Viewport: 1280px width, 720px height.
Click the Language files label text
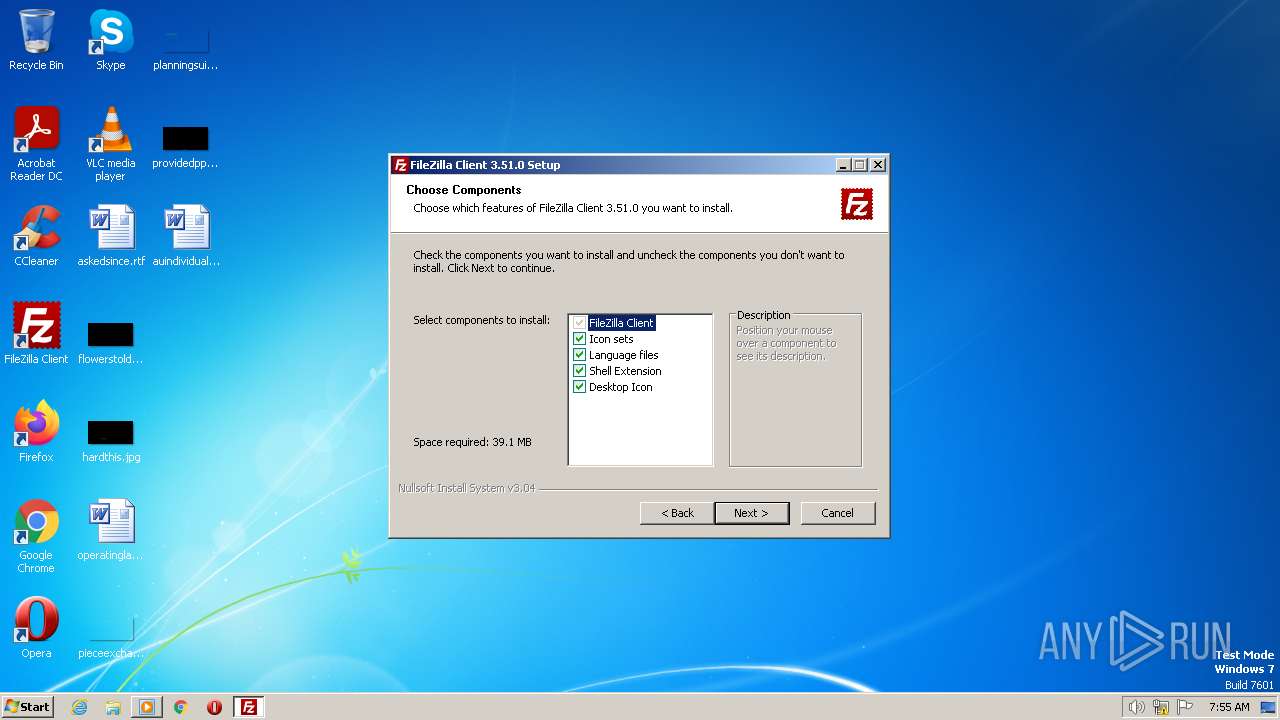[x=623, y=355]
